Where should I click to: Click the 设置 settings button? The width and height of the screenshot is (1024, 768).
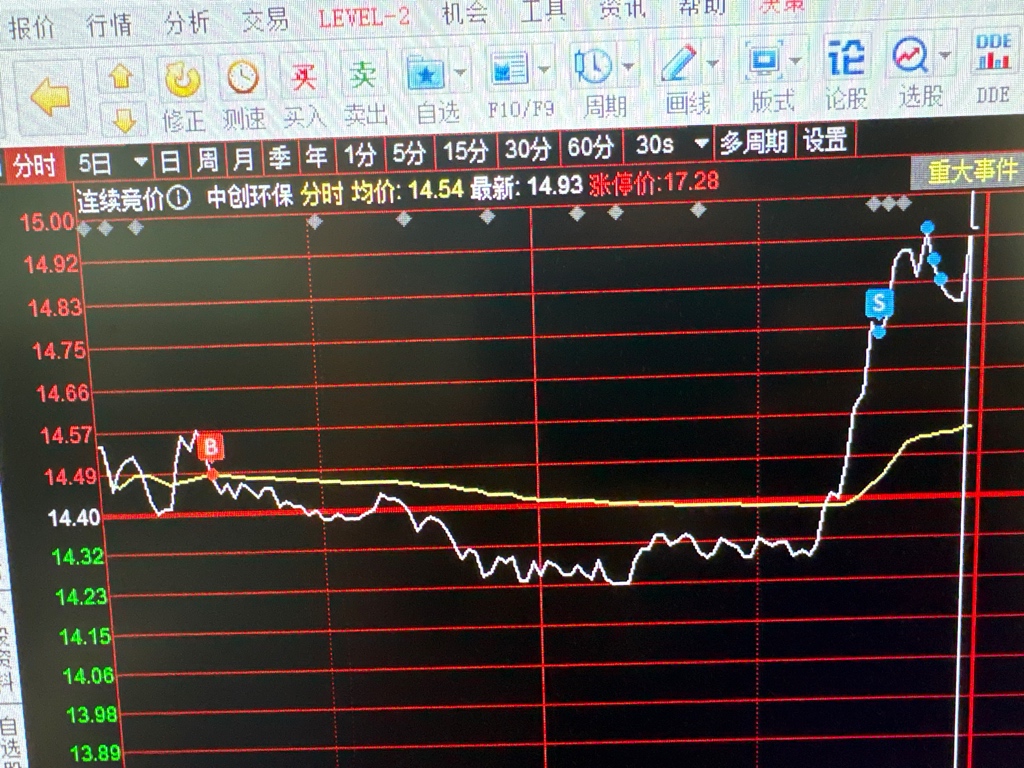coord(825,140)
